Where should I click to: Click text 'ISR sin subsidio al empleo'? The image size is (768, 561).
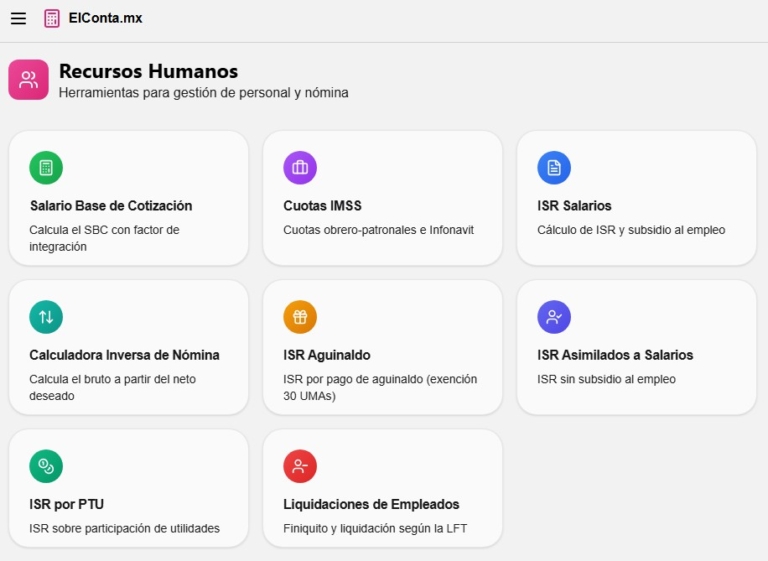tap(606, 379)
